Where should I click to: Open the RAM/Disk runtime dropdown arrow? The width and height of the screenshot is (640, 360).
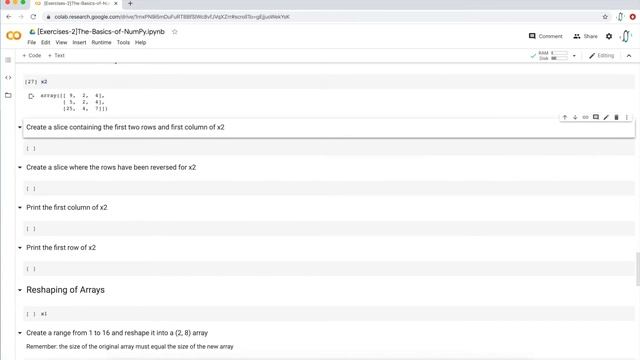click(x=574, y=56)
